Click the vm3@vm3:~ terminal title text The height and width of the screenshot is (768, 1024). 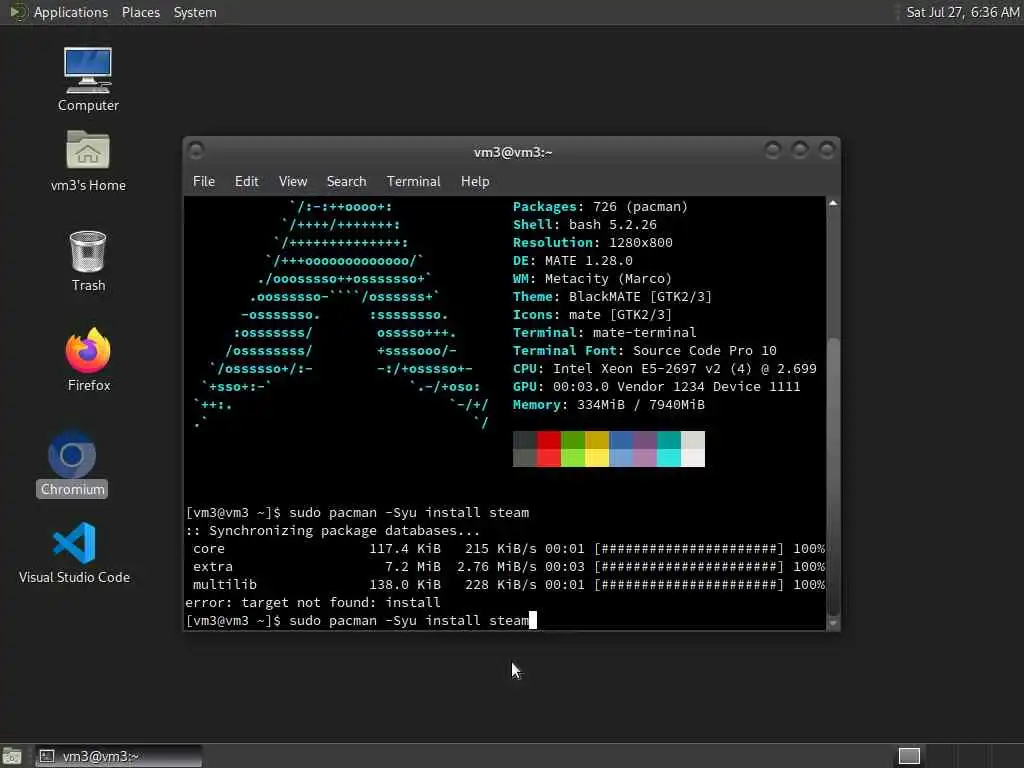pyautogui.click(x=513, y=152)
